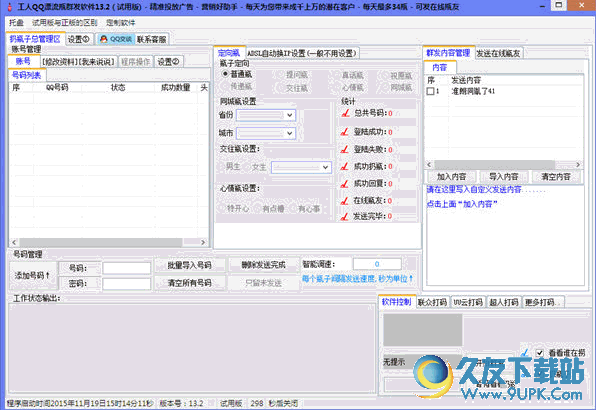Screen dimensions: 596x410
Task: Open the ADSL自动换IP设置 tab
Action: 302,53
